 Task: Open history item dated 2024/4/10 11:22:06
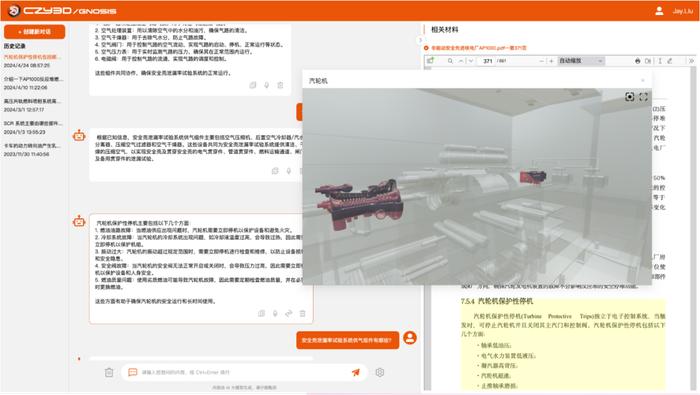(33, 83)
